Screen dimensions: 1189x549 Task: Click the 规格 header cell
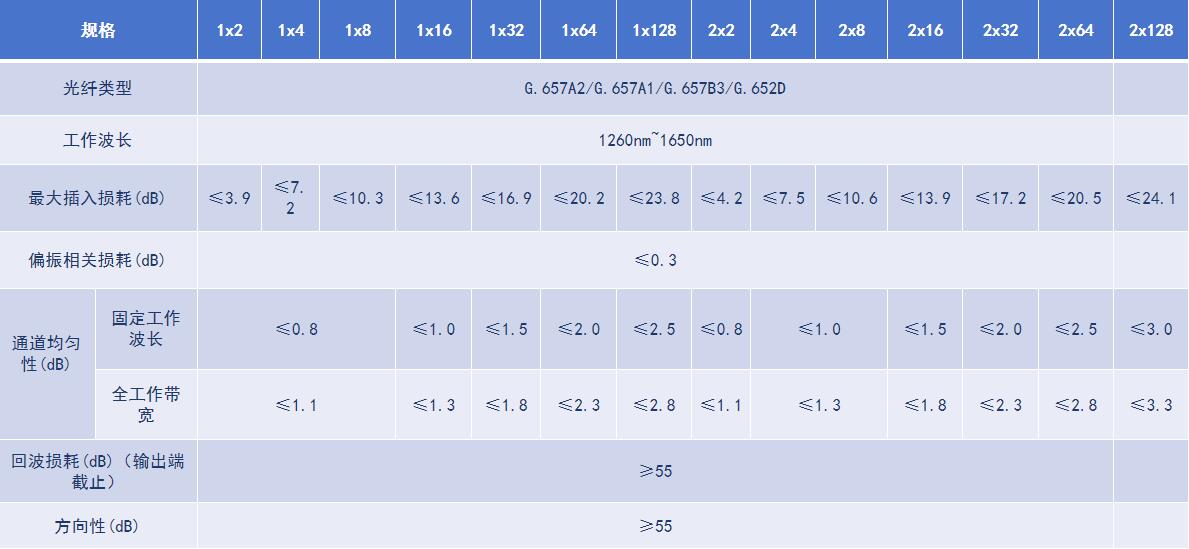point(98,30)
